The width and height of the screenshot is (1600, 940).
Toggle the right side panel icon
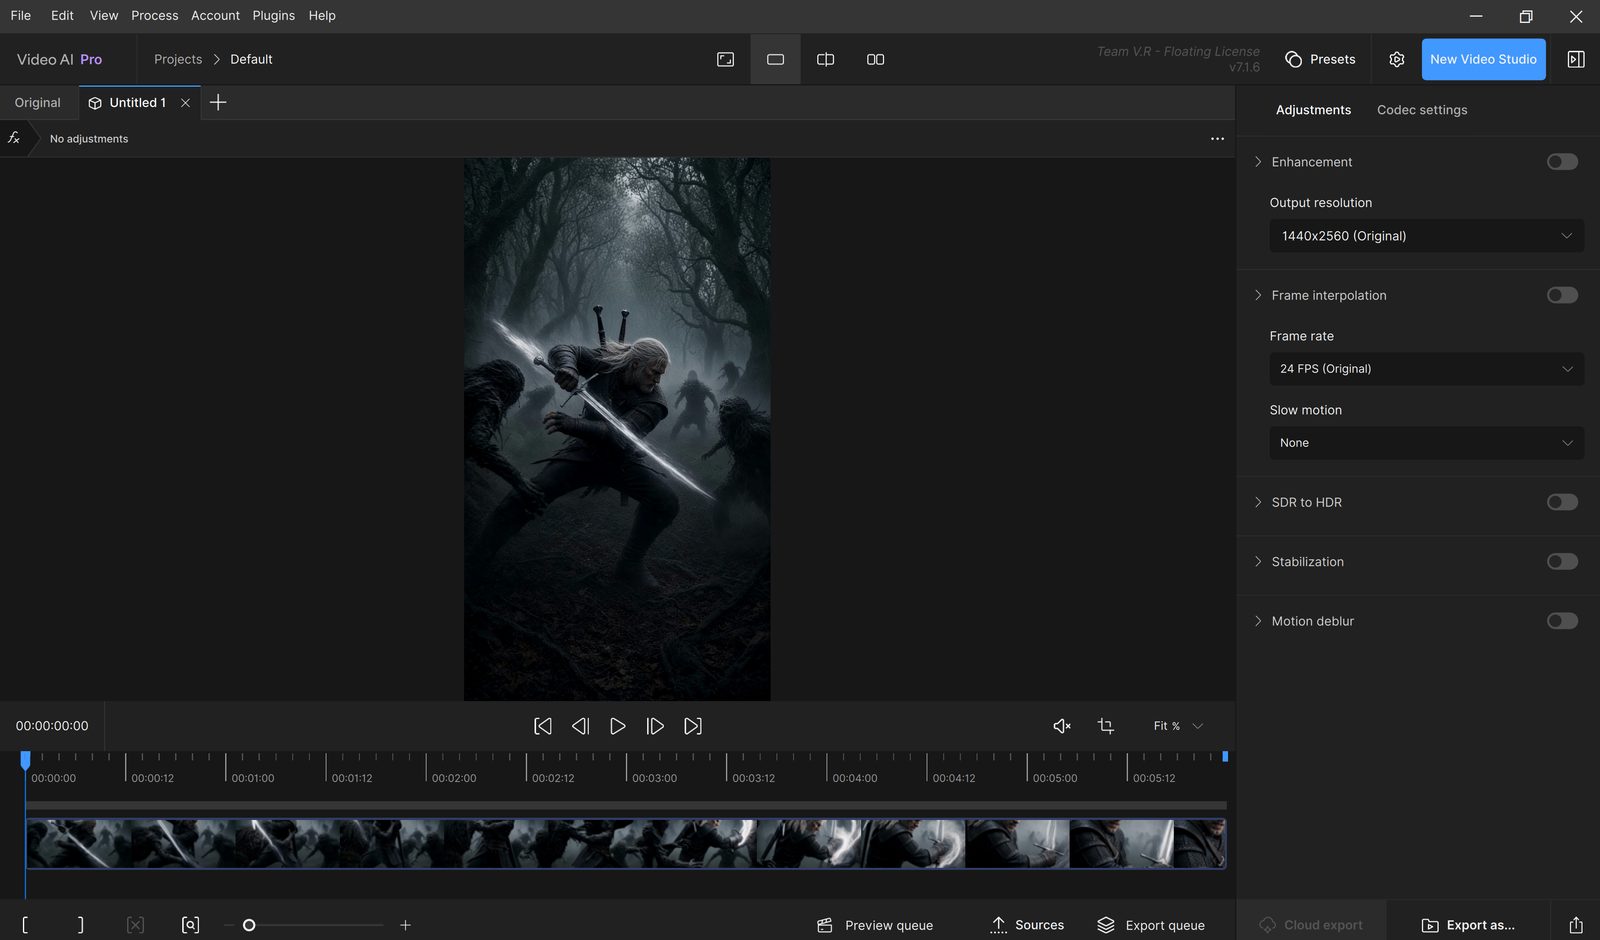point(1576,59)
